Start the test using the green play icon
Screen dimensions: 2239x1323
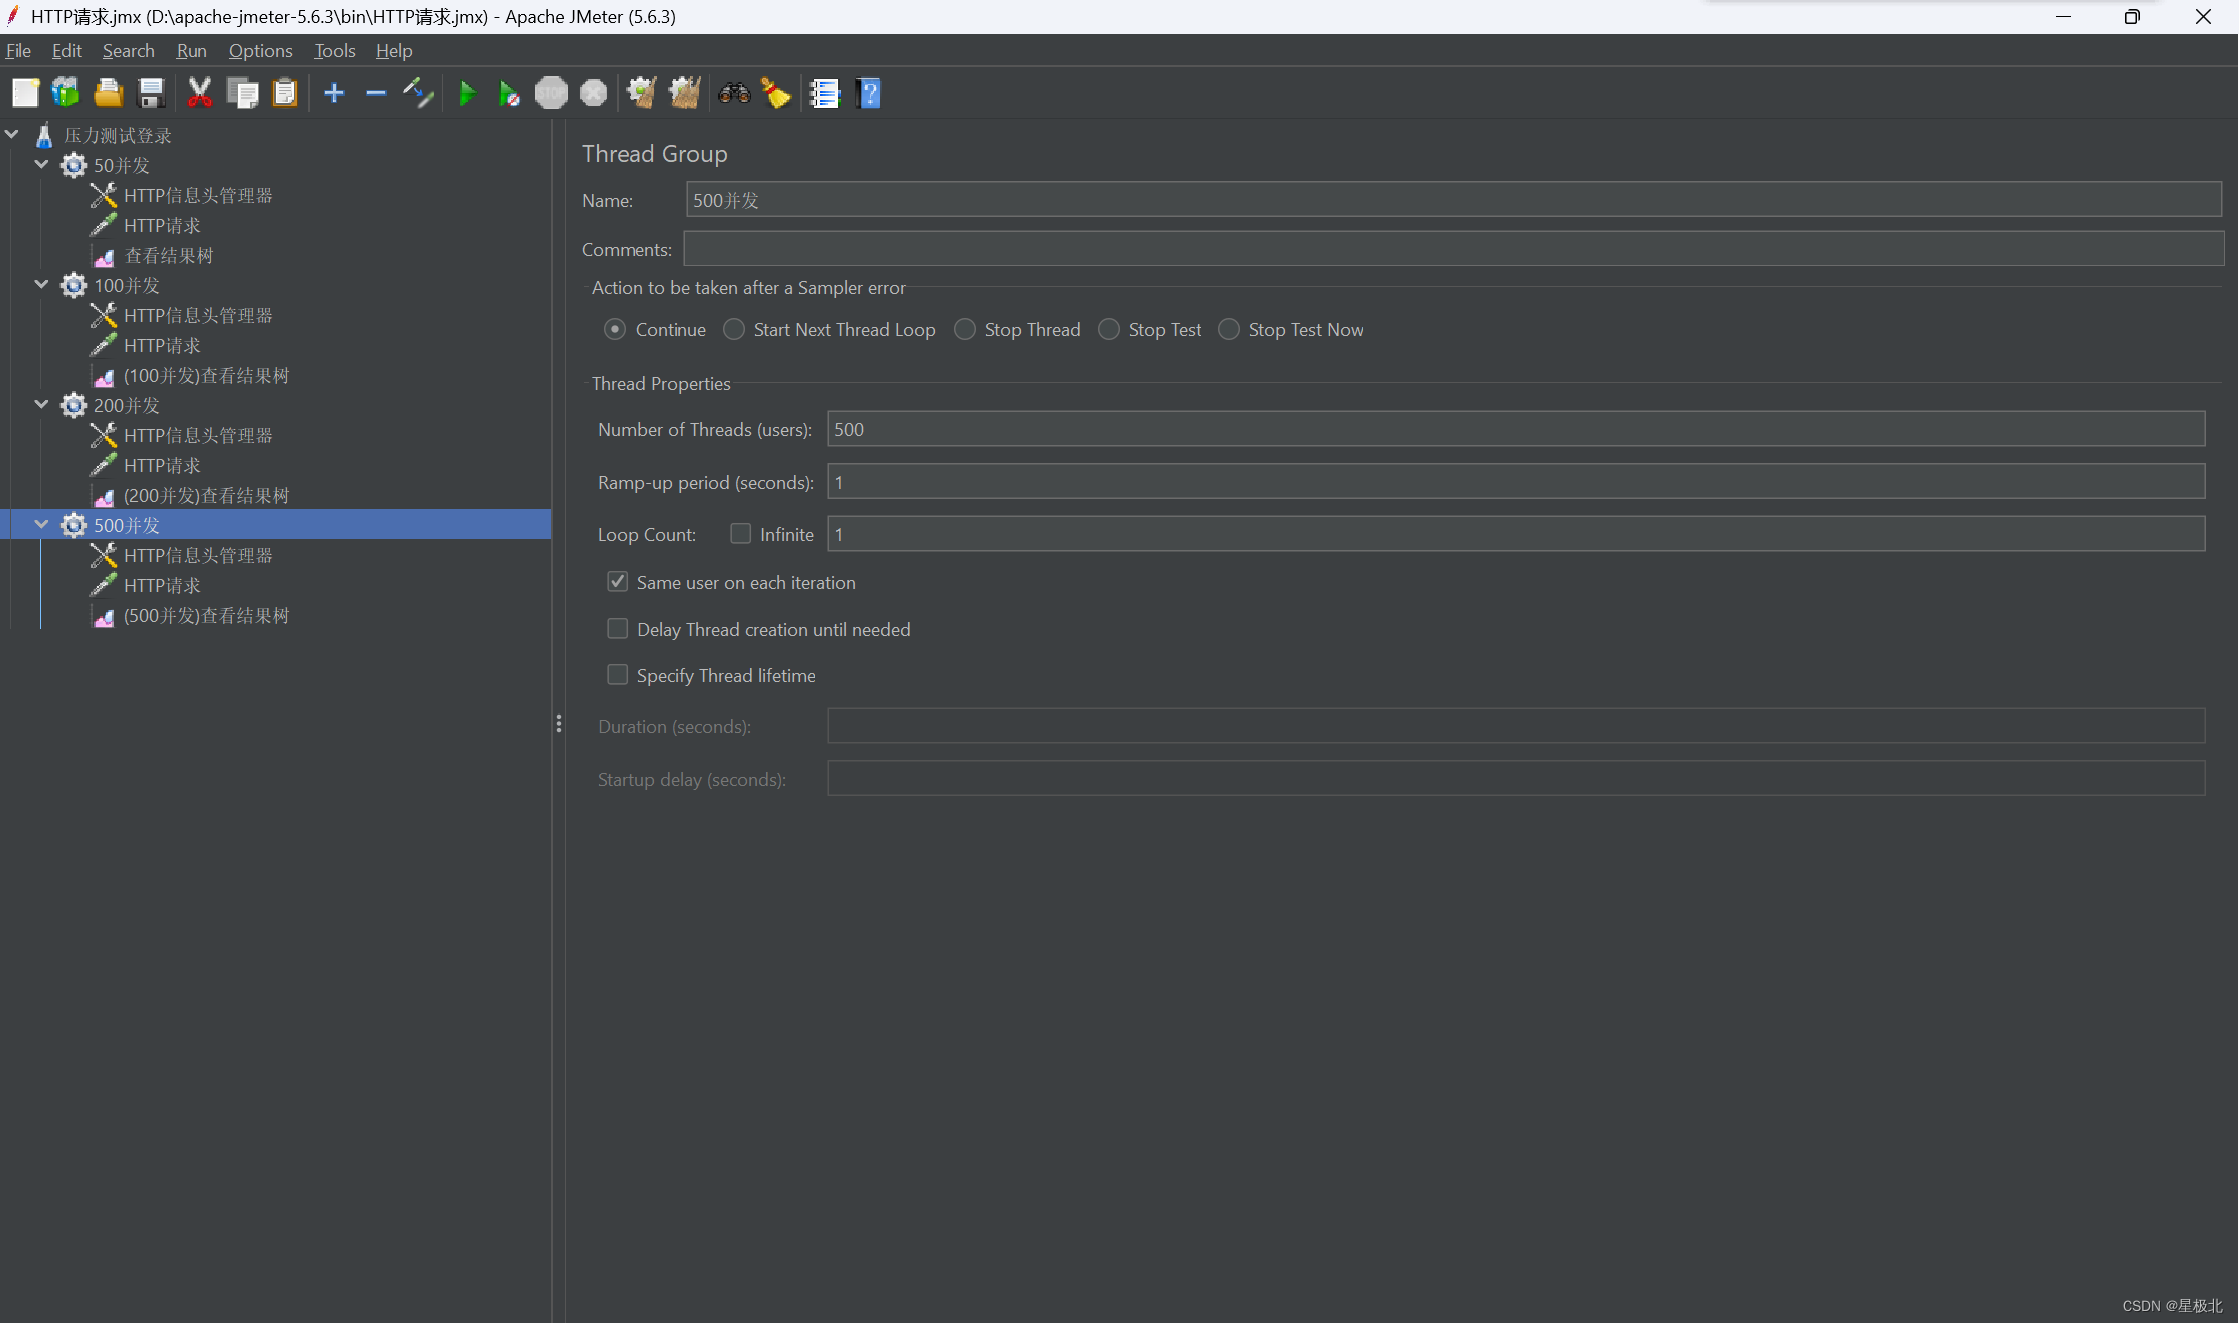pyautogui.click(x=467, y=93)
